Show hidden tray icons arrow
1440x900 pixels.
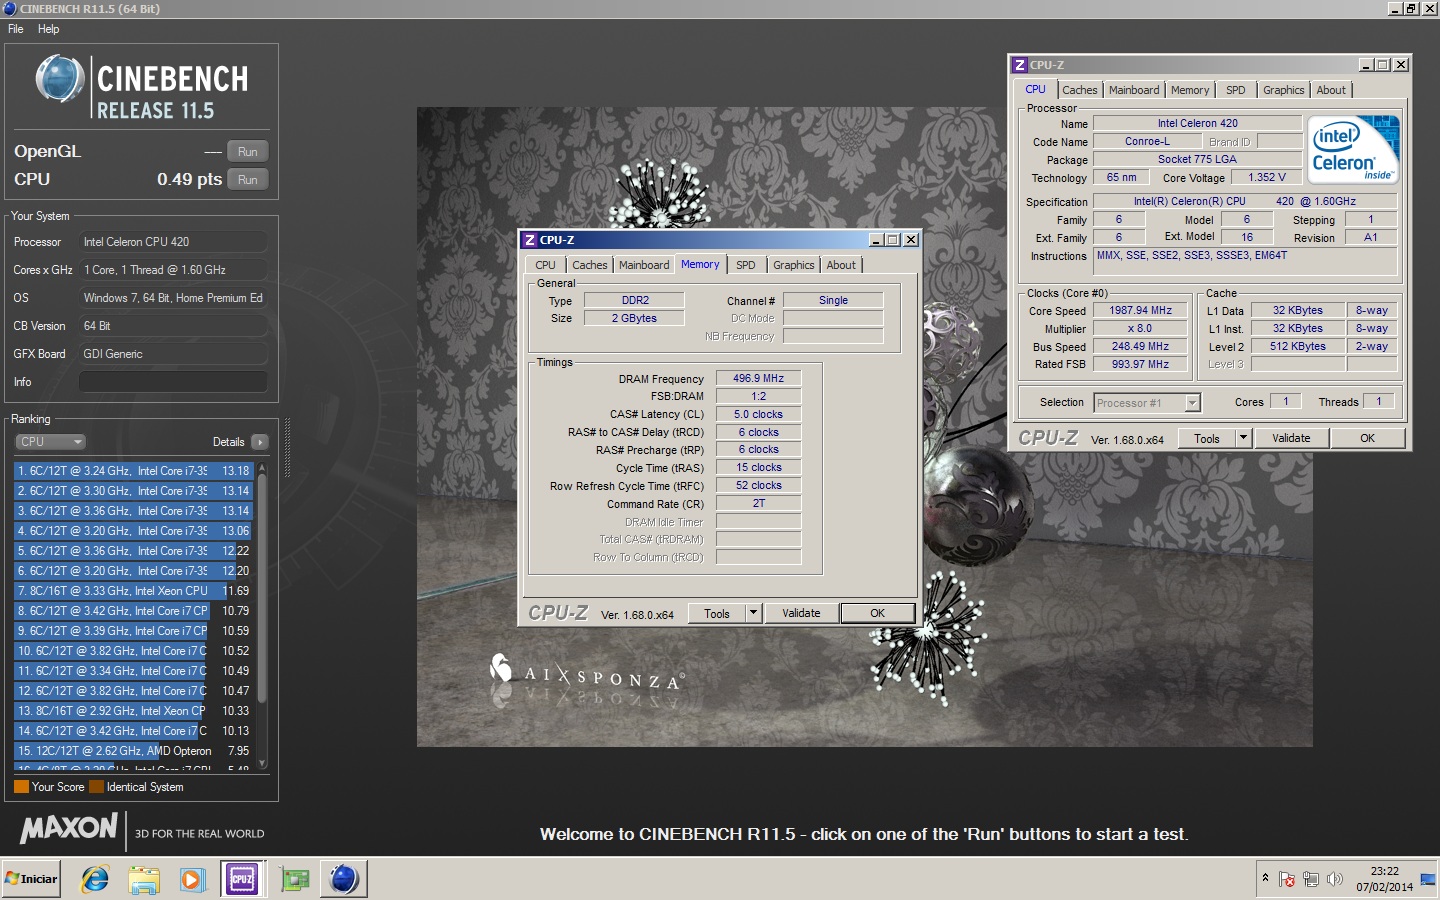point(1265,878)
